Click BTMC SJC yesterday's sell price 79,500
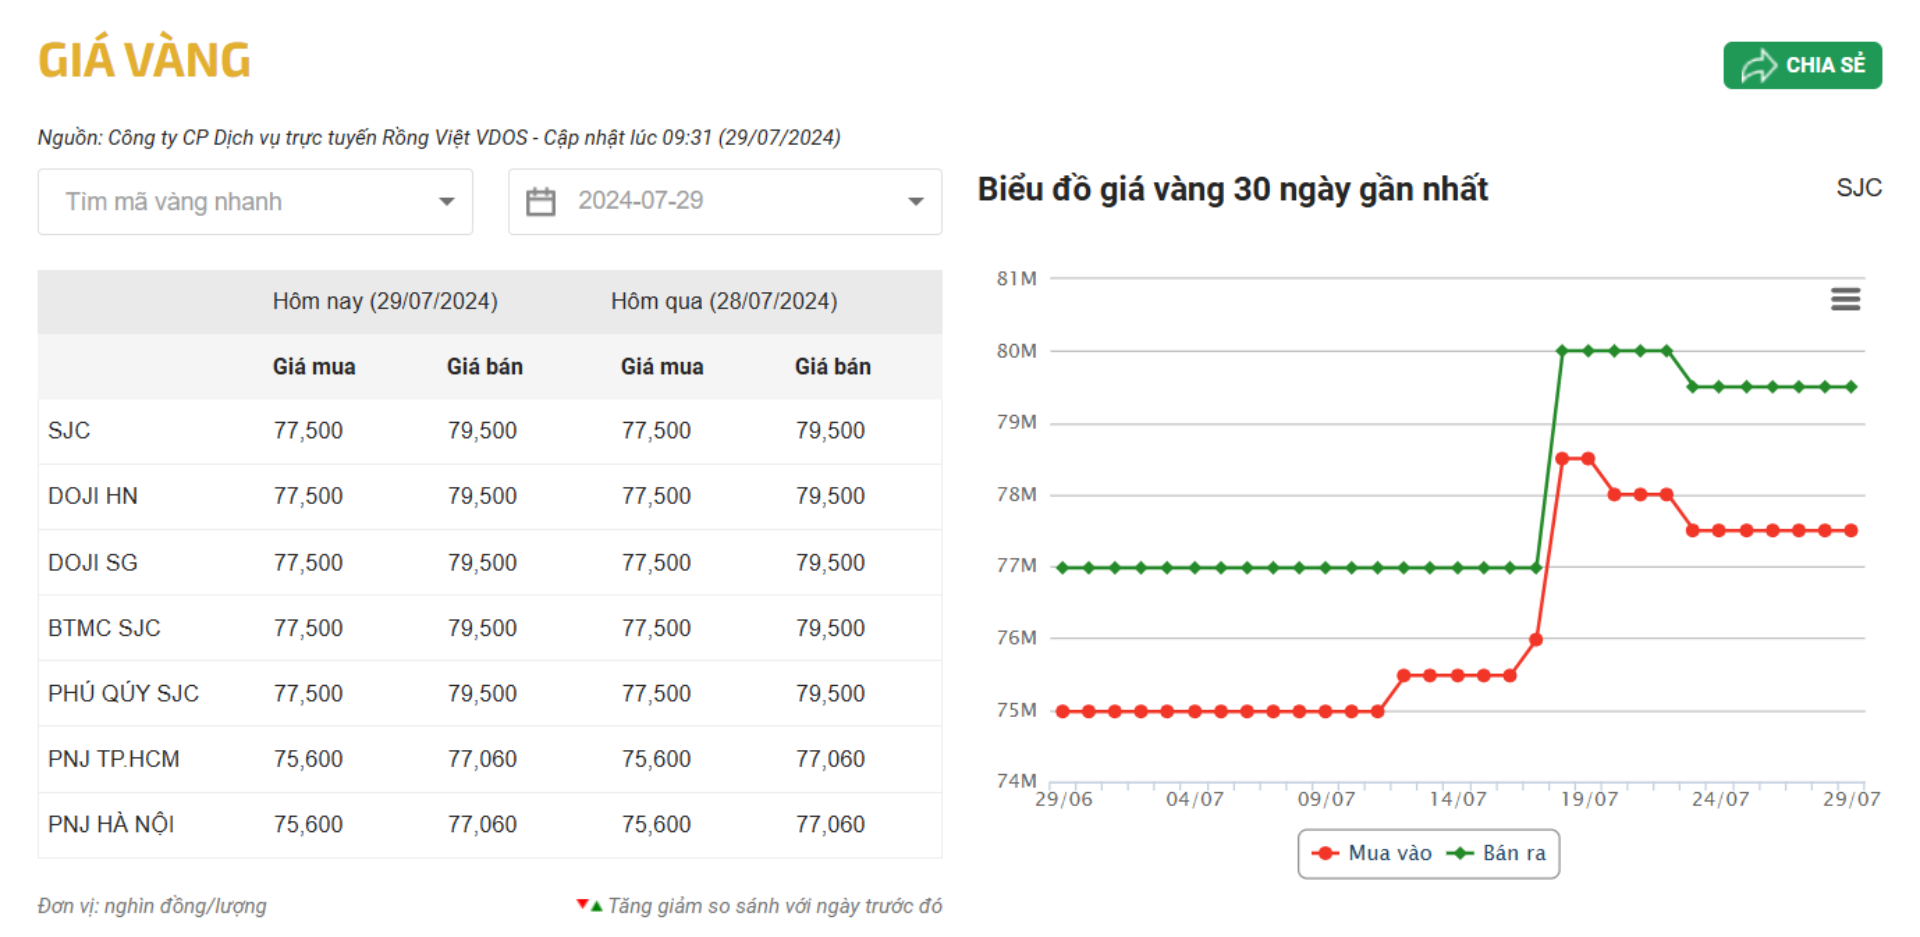The image size is (1920, 937). [x=830, y=628]
